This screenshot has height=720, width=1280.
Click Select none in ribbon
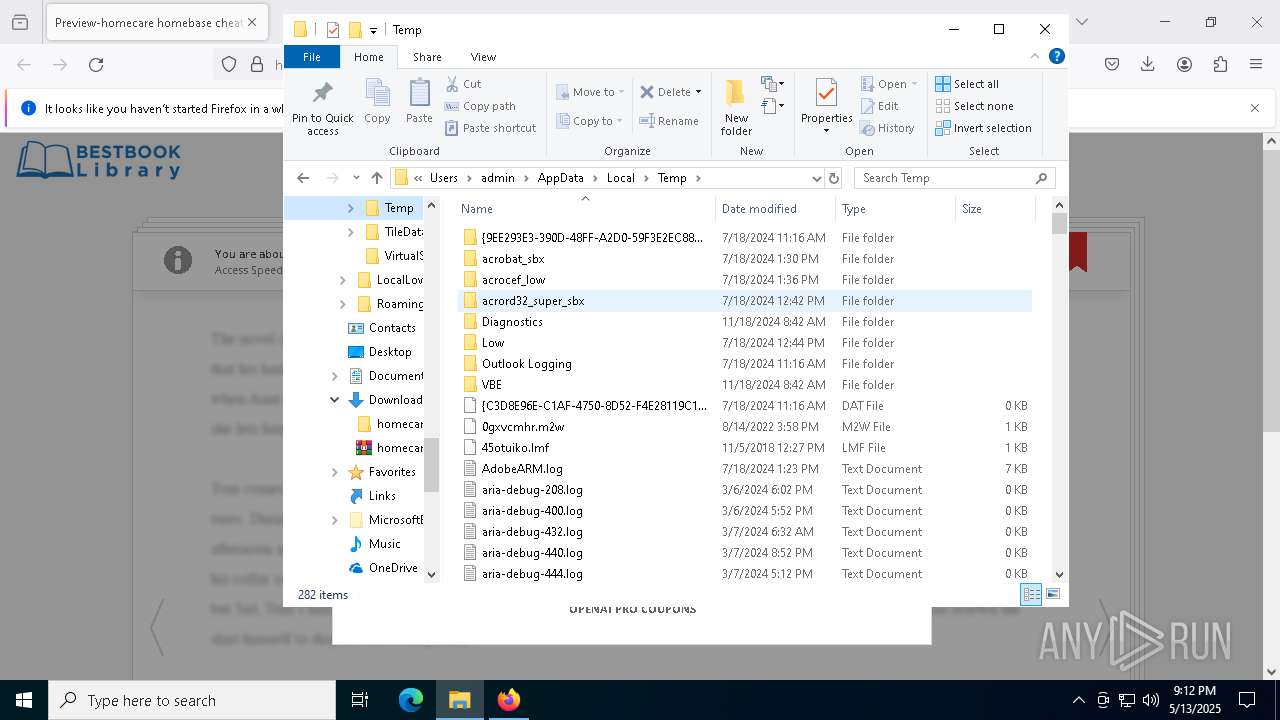pos(974,106)
